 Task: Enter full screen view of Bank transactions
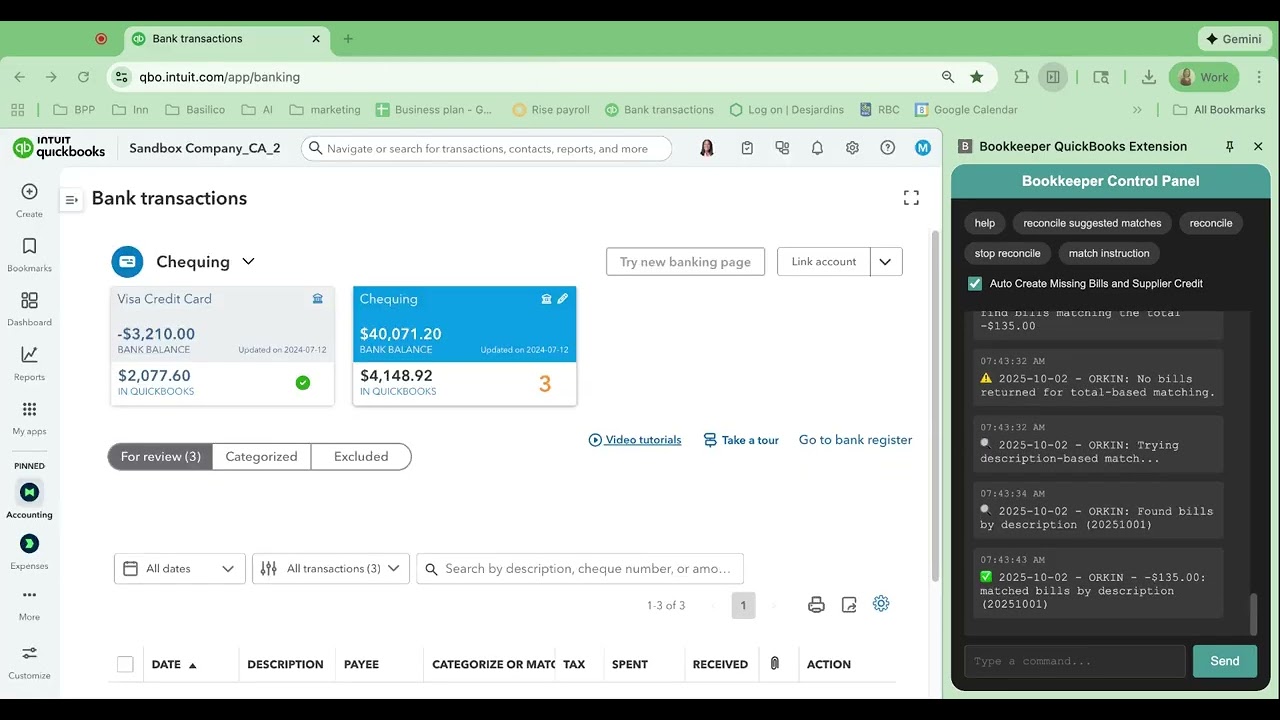coord(911,198)
